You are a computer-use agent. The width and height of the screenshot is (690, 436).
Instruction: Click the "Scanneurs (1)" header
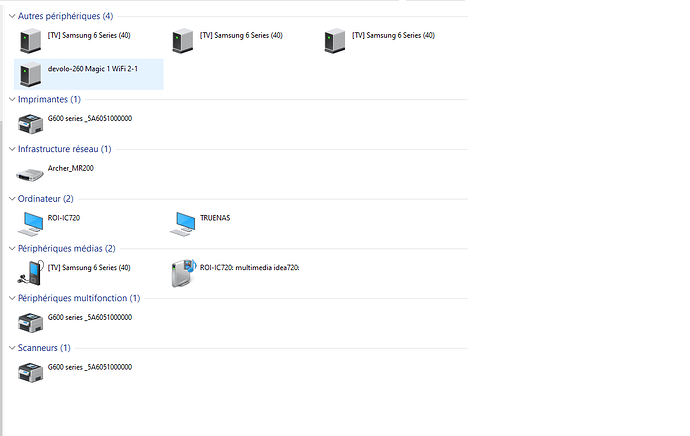click(44, 348)
